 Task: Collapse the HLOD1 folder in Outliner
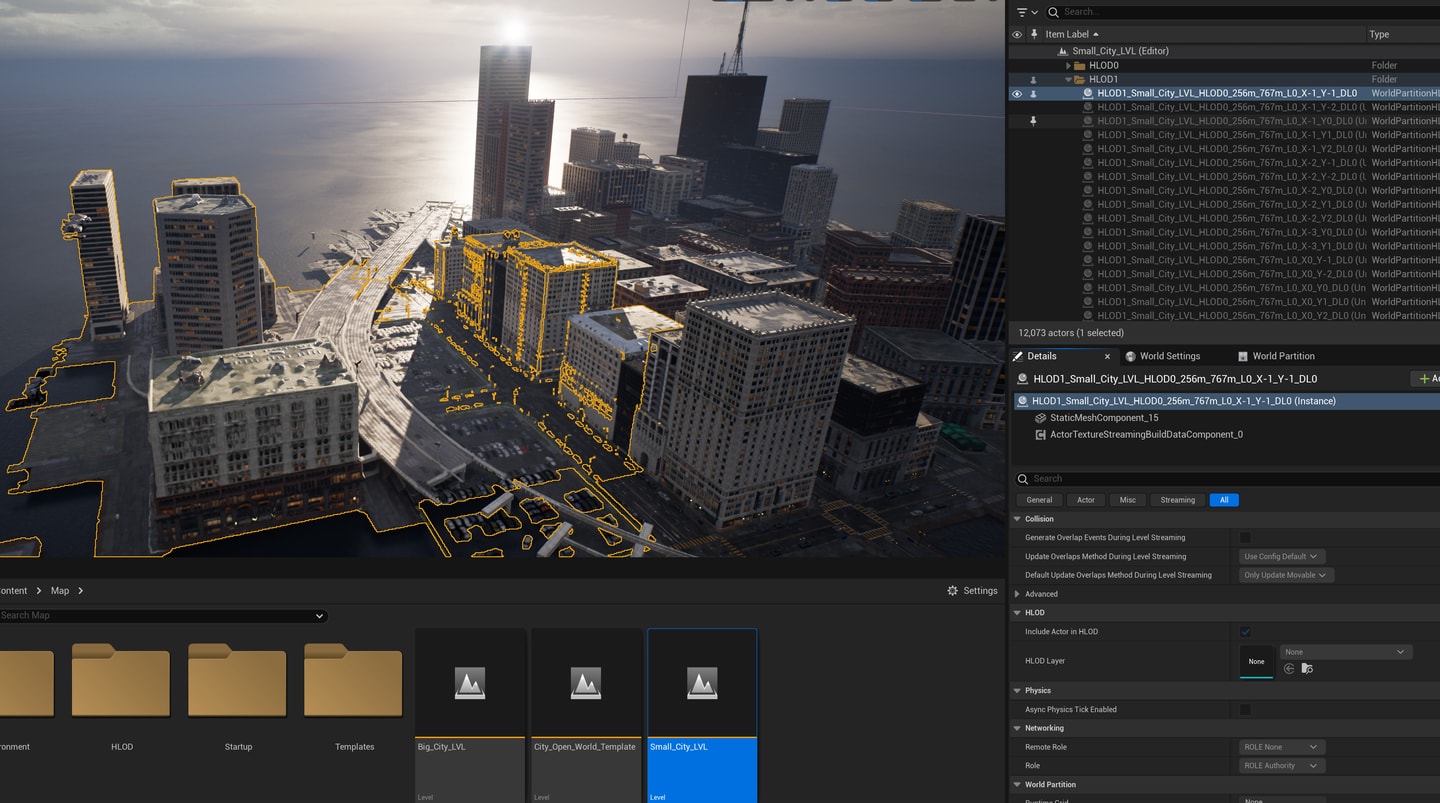tap(1068, 79)
